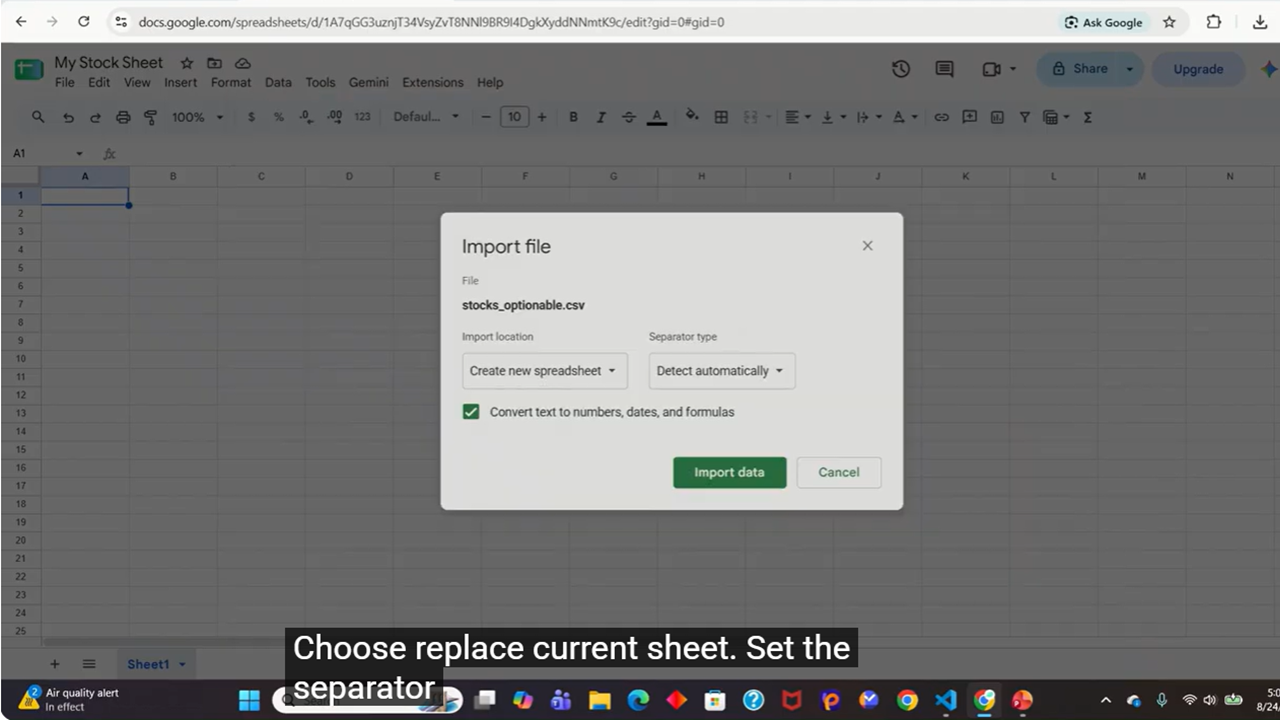Open the comments icon

point(944,69)
